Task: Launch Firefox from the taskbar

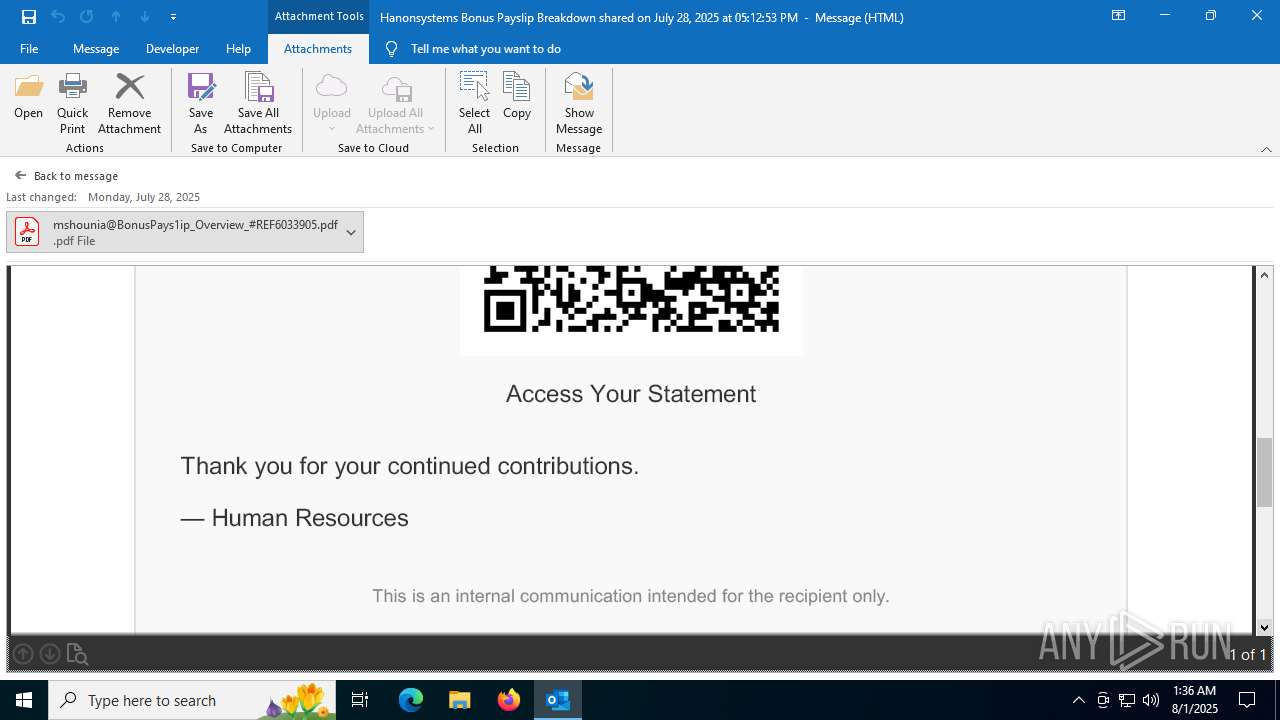Action: pos(509,700)
